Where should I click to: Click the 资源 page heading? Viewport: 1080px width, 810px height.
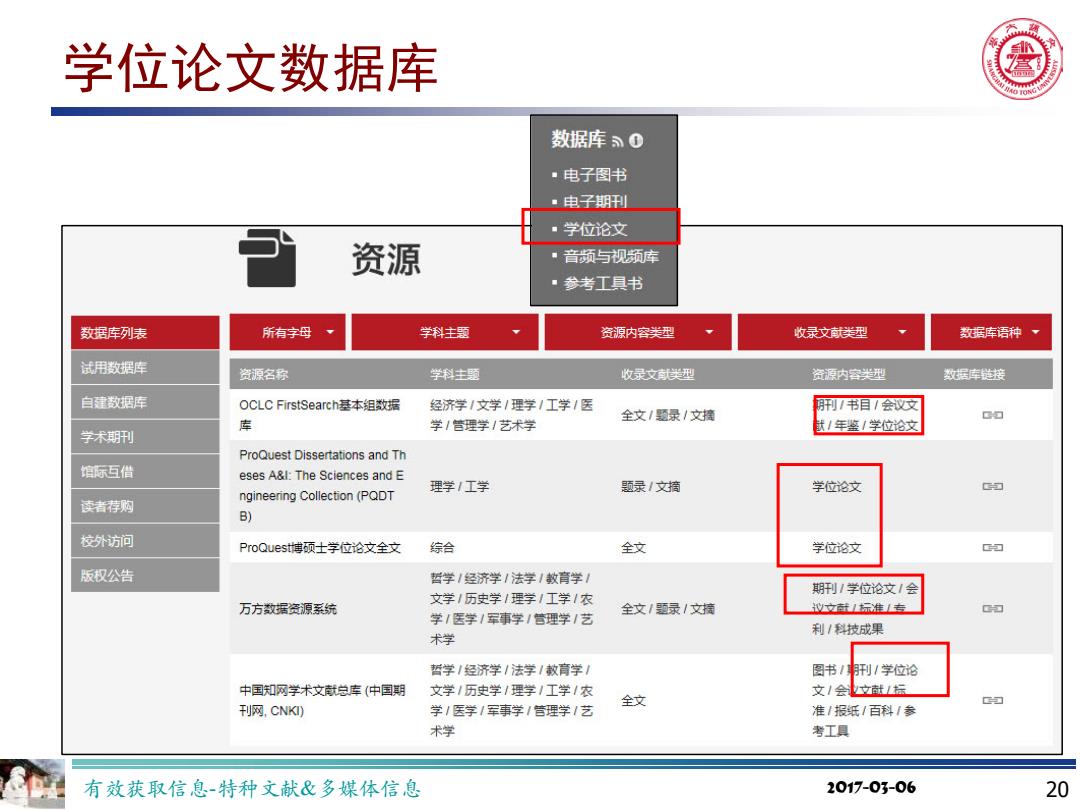386,260
